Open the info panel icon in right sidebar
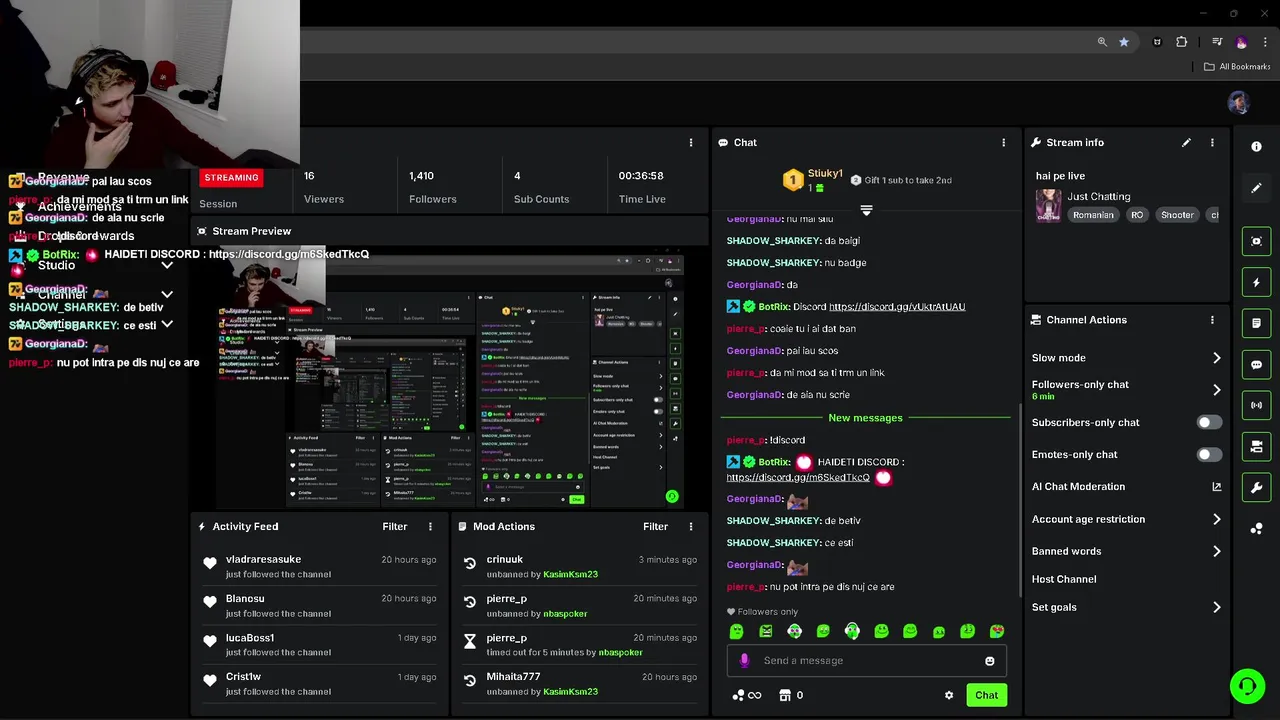Screen dimensions: 1280x720 [1256, 146]
